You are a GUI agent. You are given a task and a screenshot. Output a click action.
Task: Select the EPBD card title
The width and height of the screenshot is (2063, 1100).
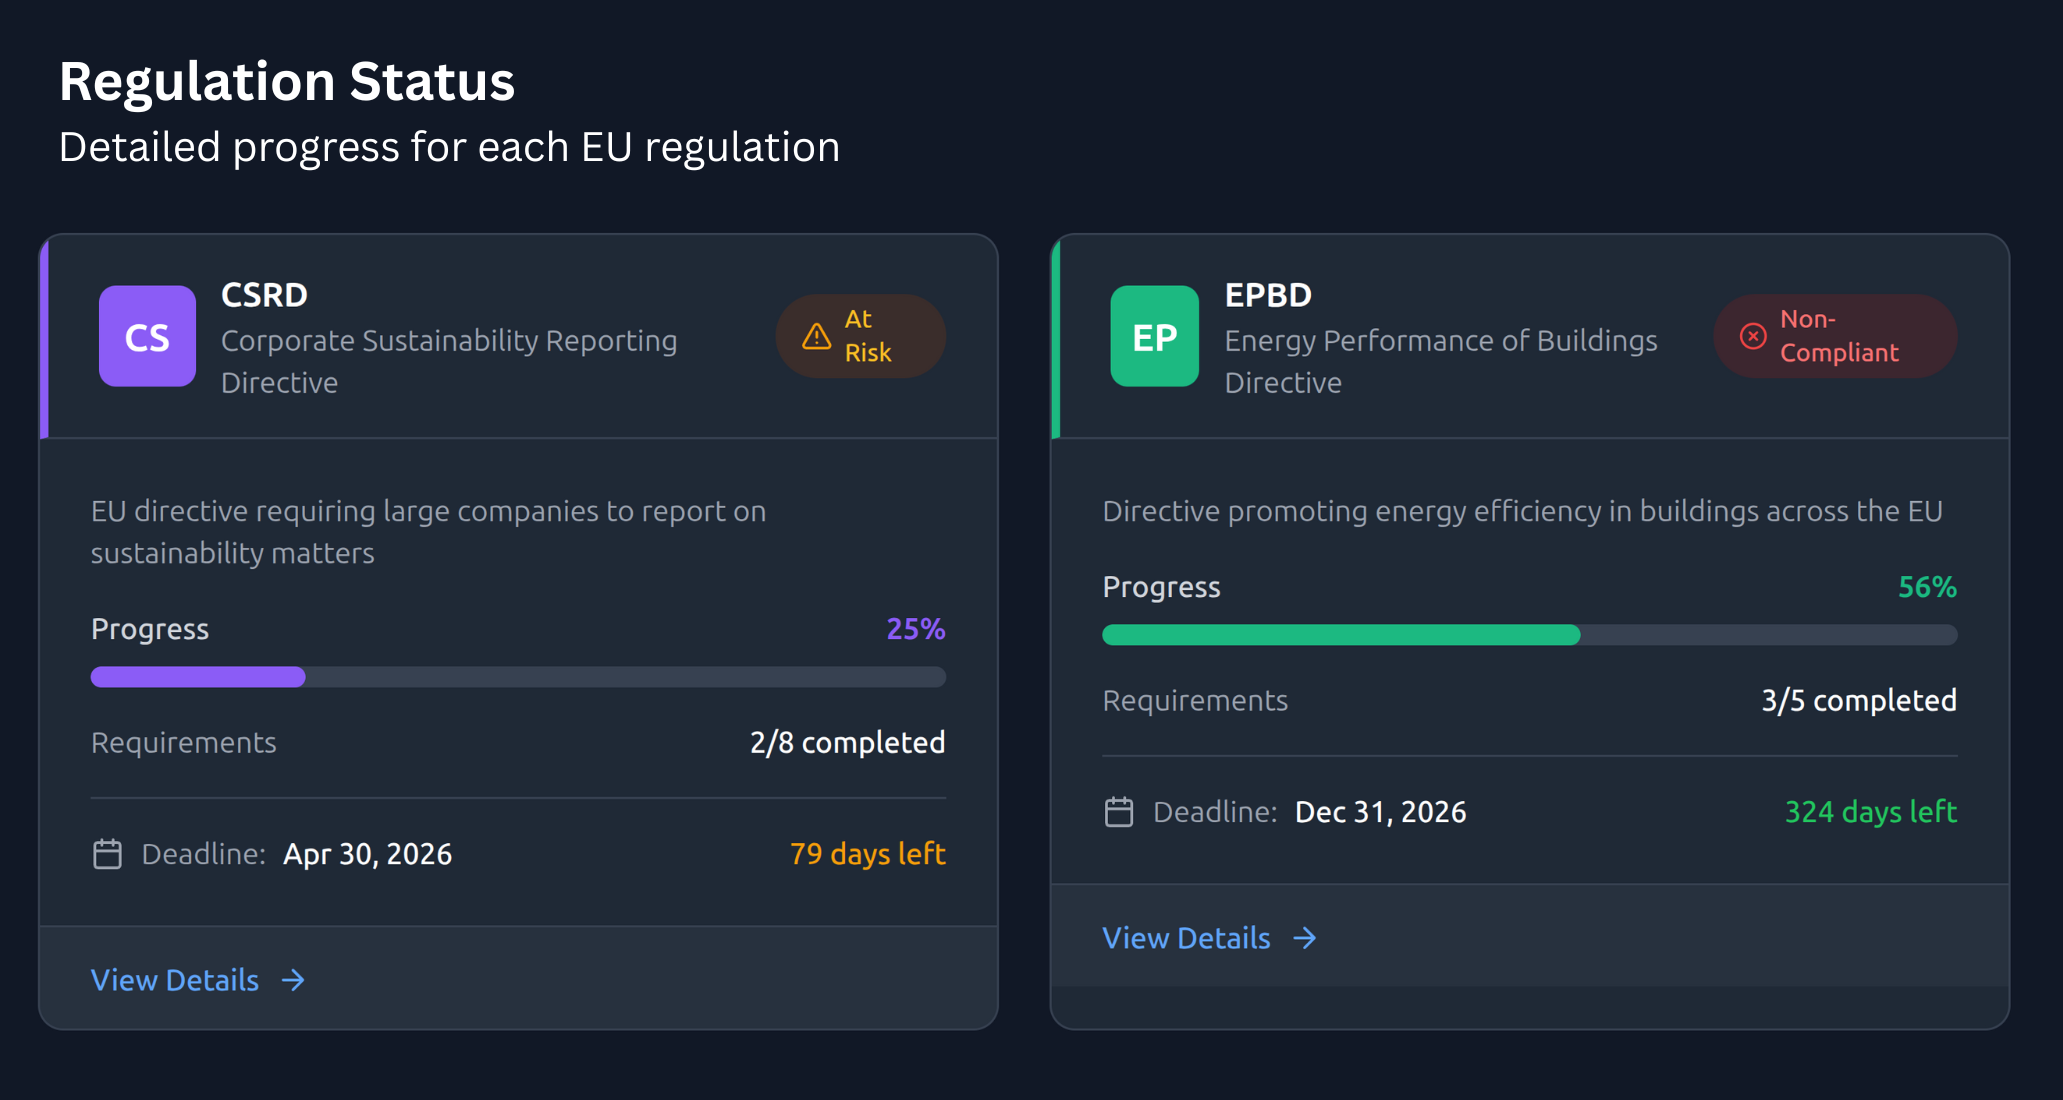tap(1268, 295)
